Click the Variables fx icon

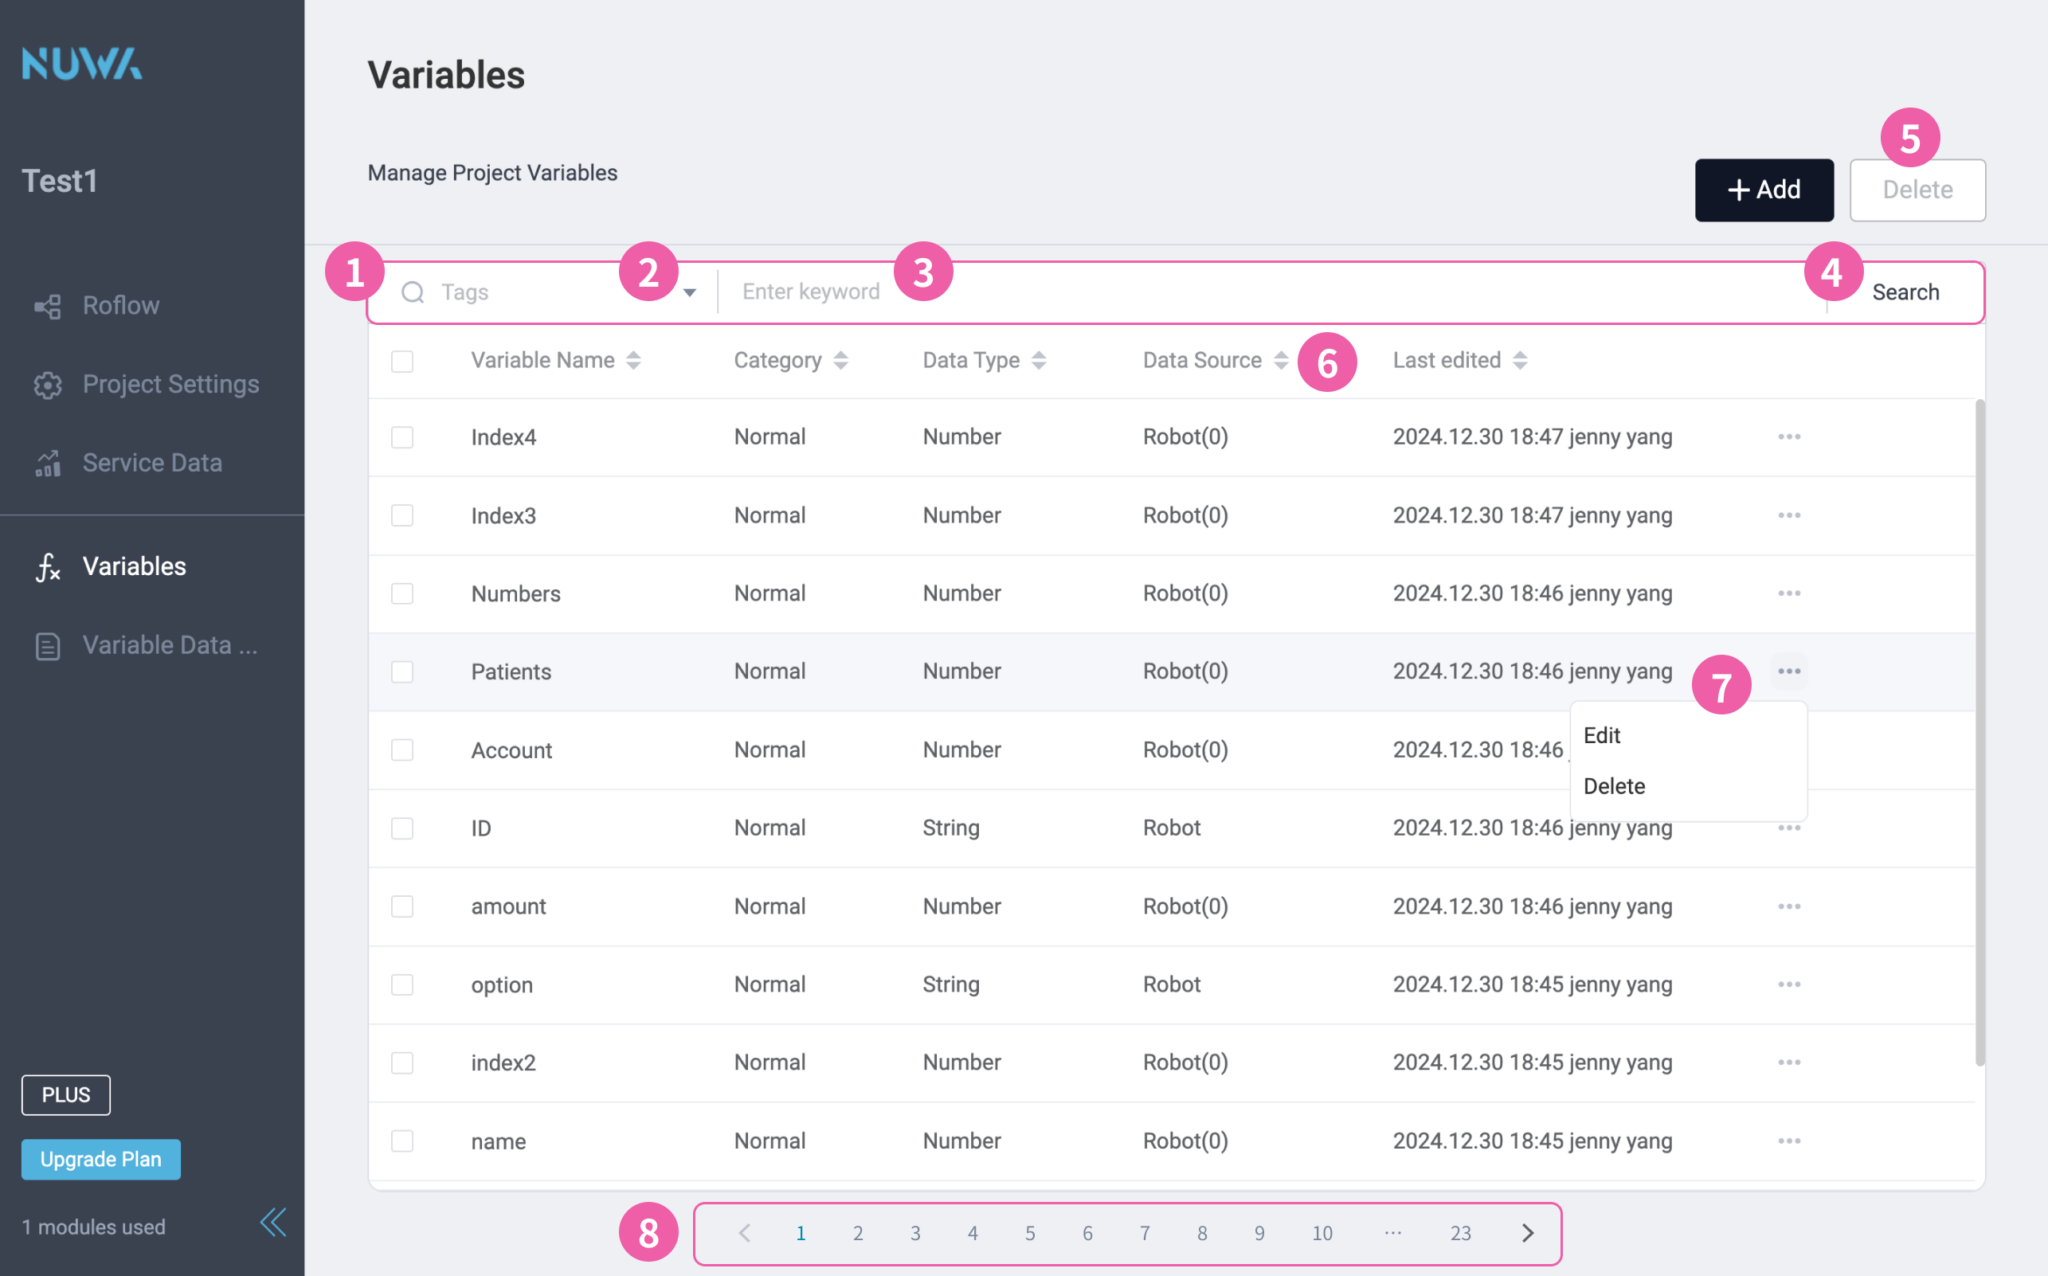tap(46, 566)
